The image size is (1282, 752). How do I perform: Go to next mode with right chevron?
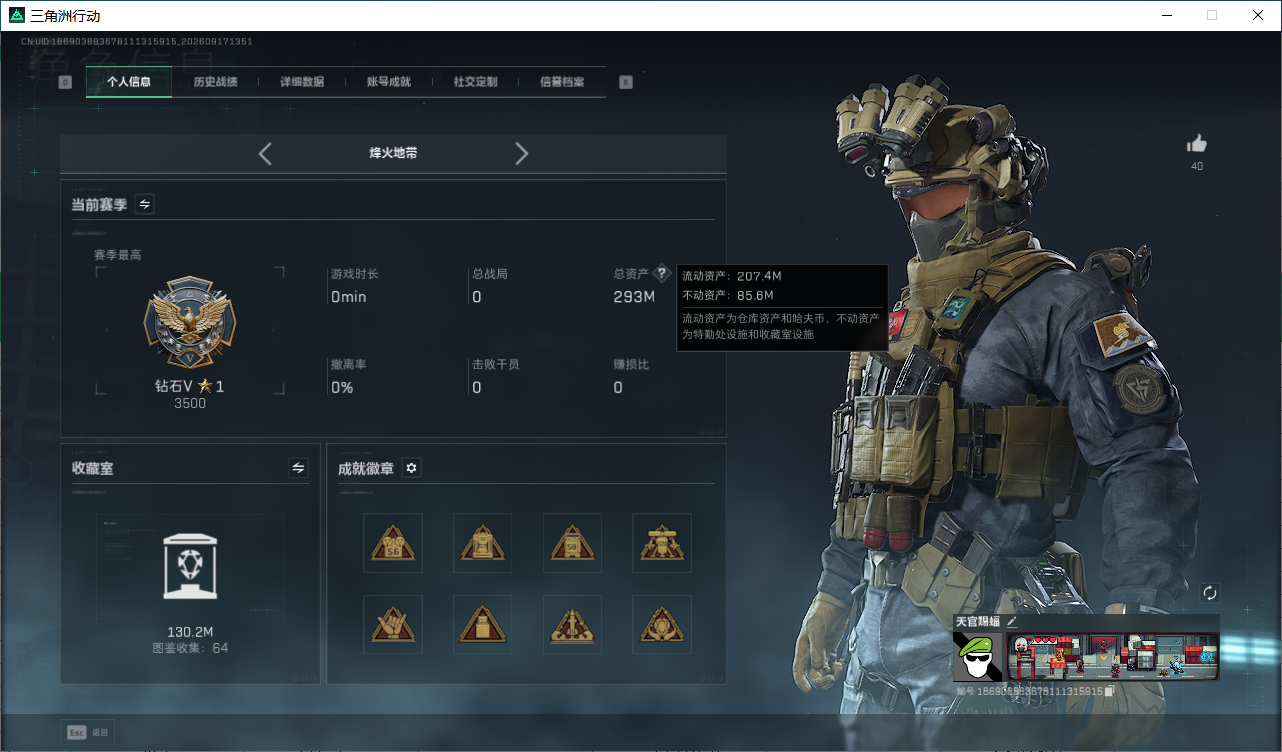(x=521, y=153)
